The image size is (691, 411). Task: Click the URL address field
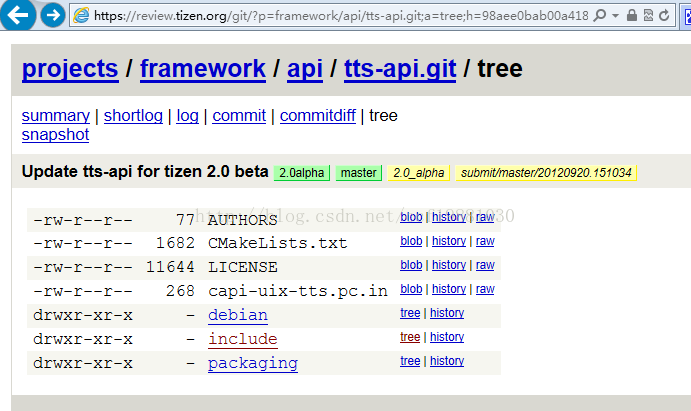(341, 16)
